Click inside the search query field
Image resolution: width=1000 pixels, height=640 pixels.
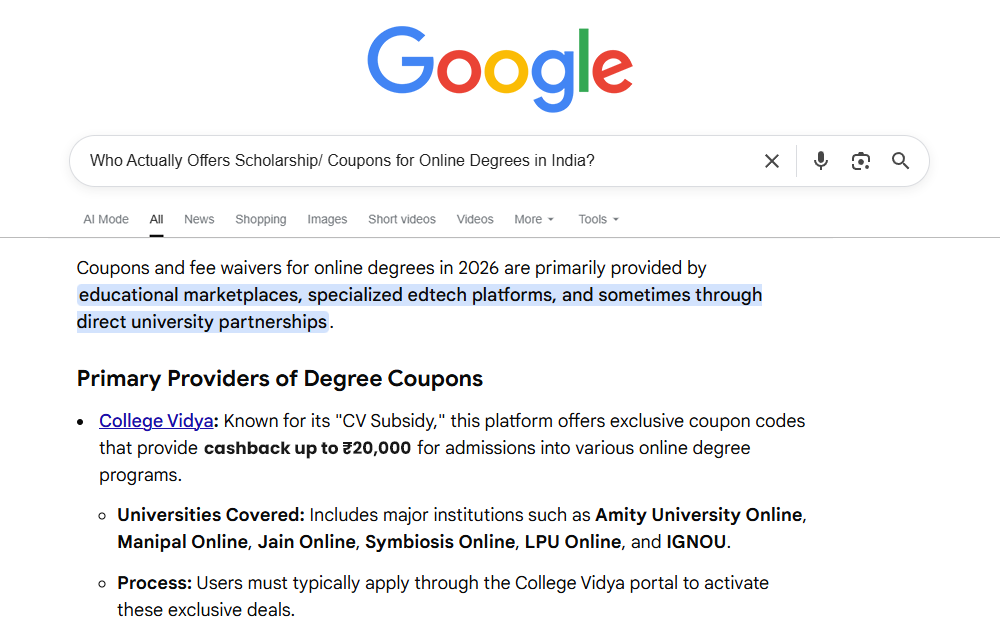click(x=400, y=161)
